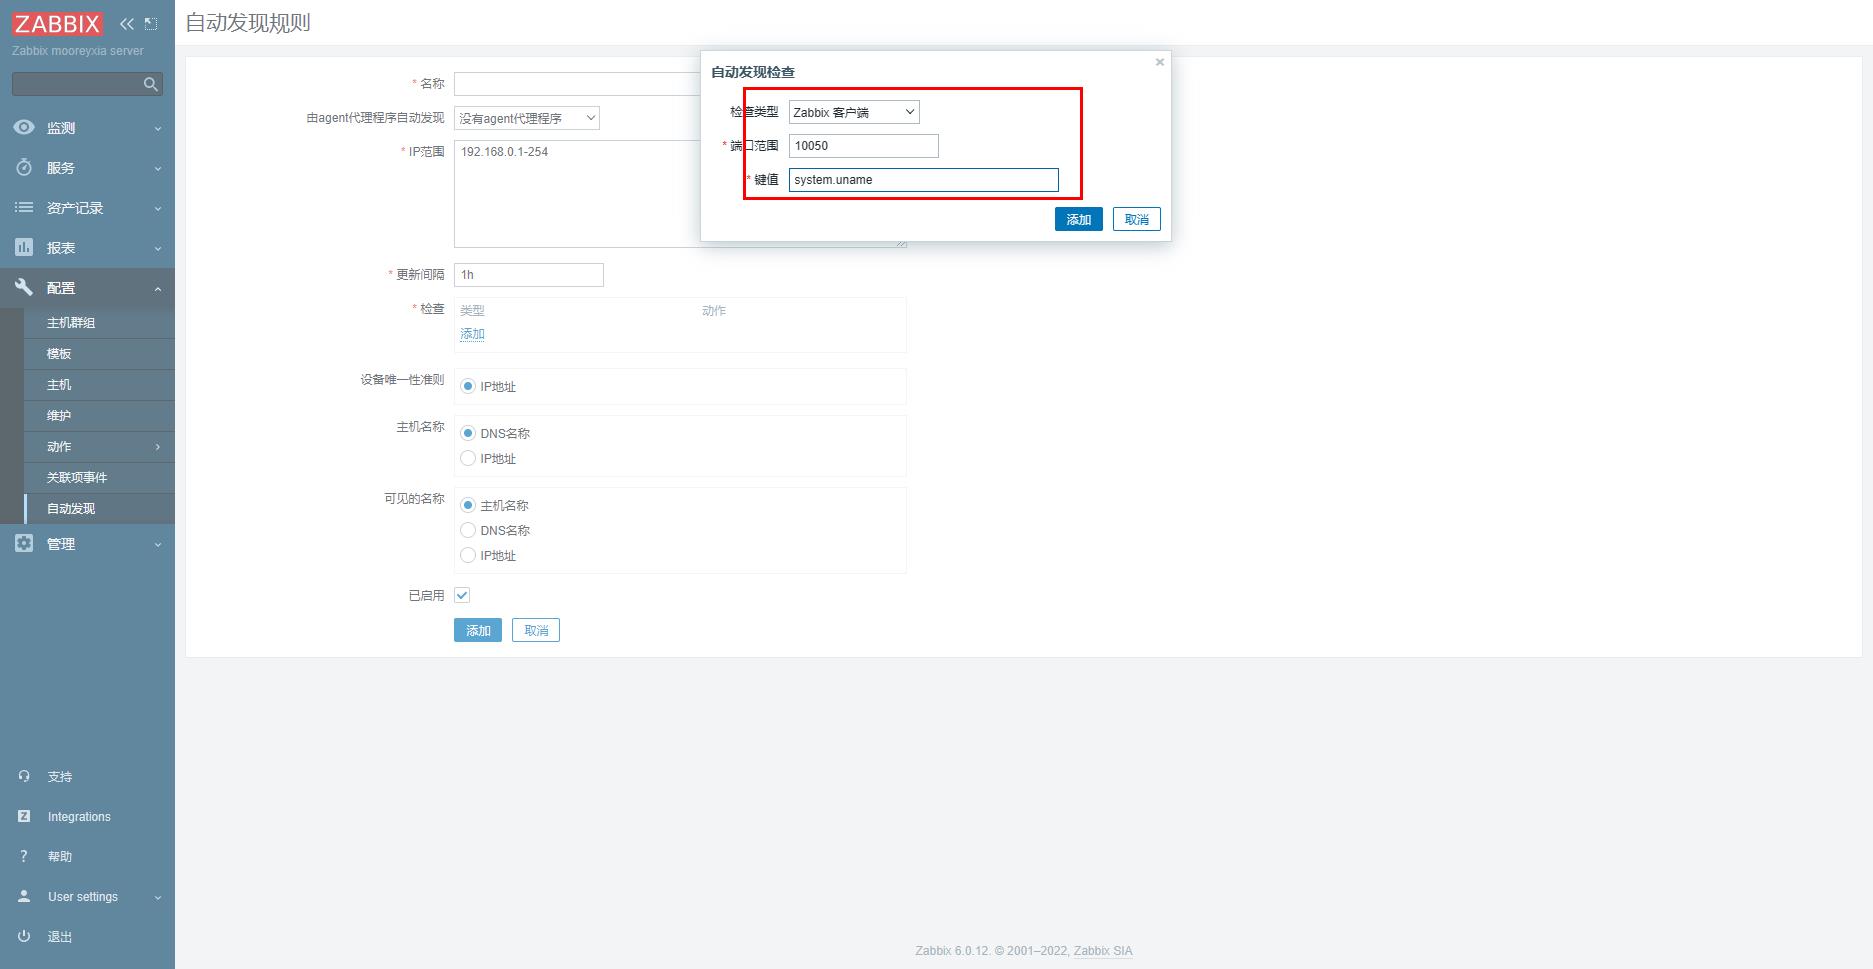The width and height of the screenshot is (1873, 969).
Task: Close the 自动发现检查 dialog with X
Action: (x=1160, y=62)
